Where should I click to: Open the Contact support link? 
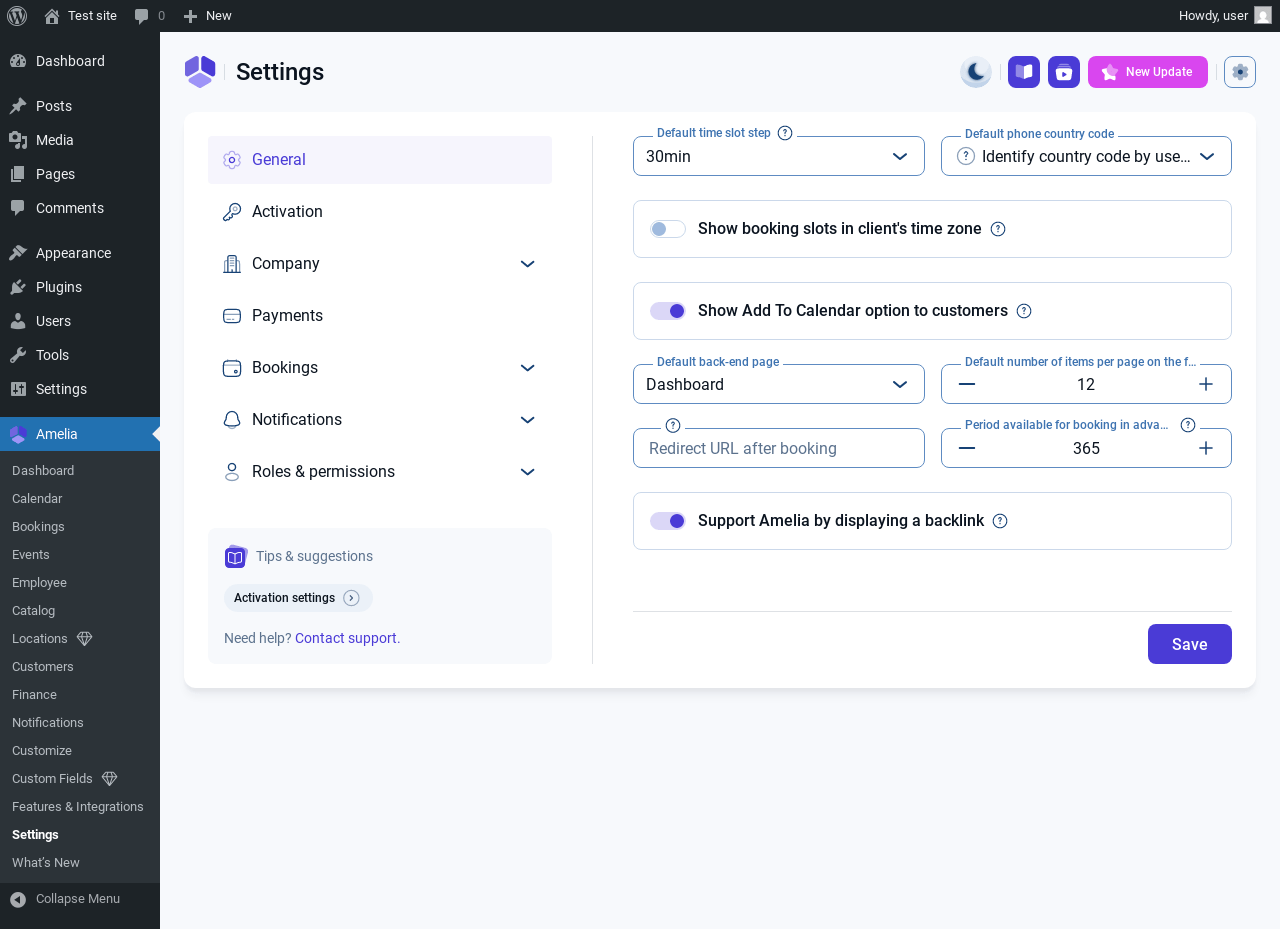pyautogui.click(x=347, y=638)
